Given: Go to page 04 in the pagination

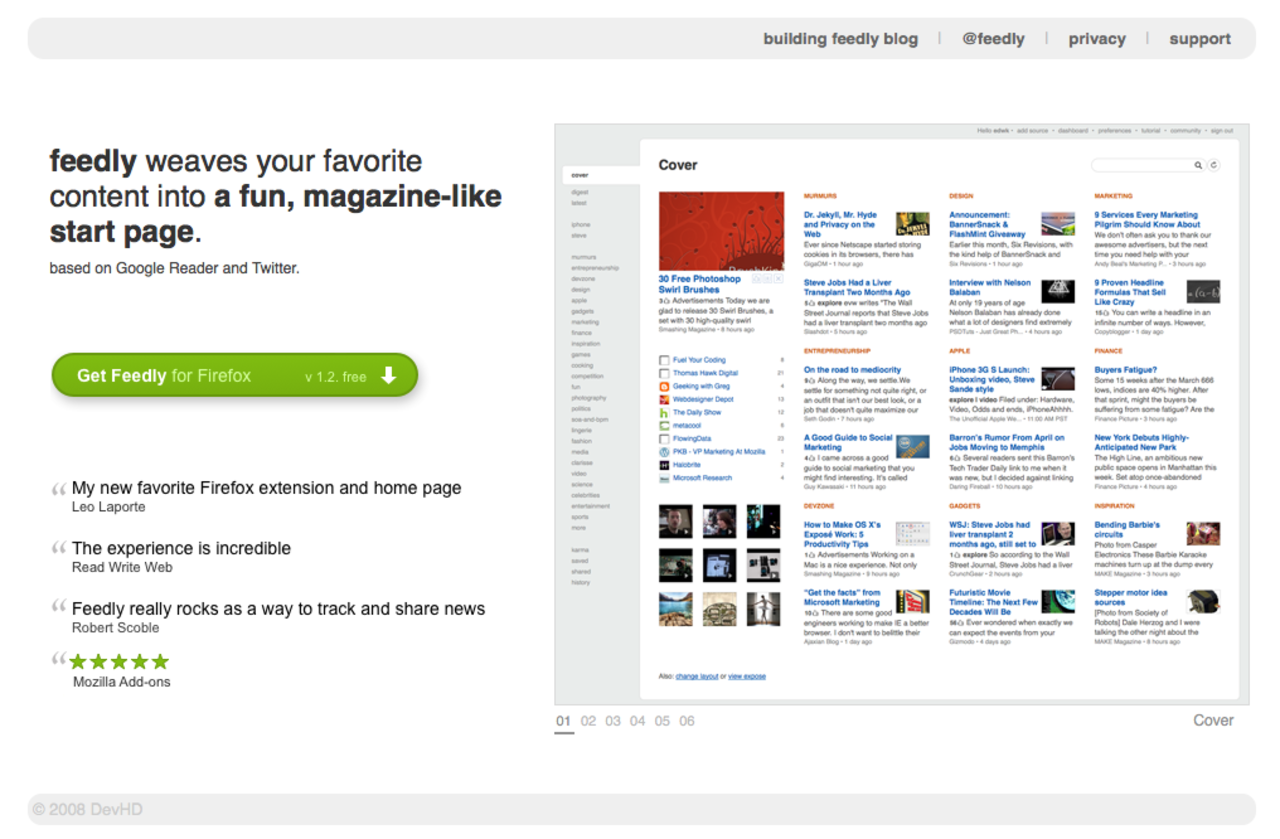Looking at the screenshot, I should (x=637, y=720).
